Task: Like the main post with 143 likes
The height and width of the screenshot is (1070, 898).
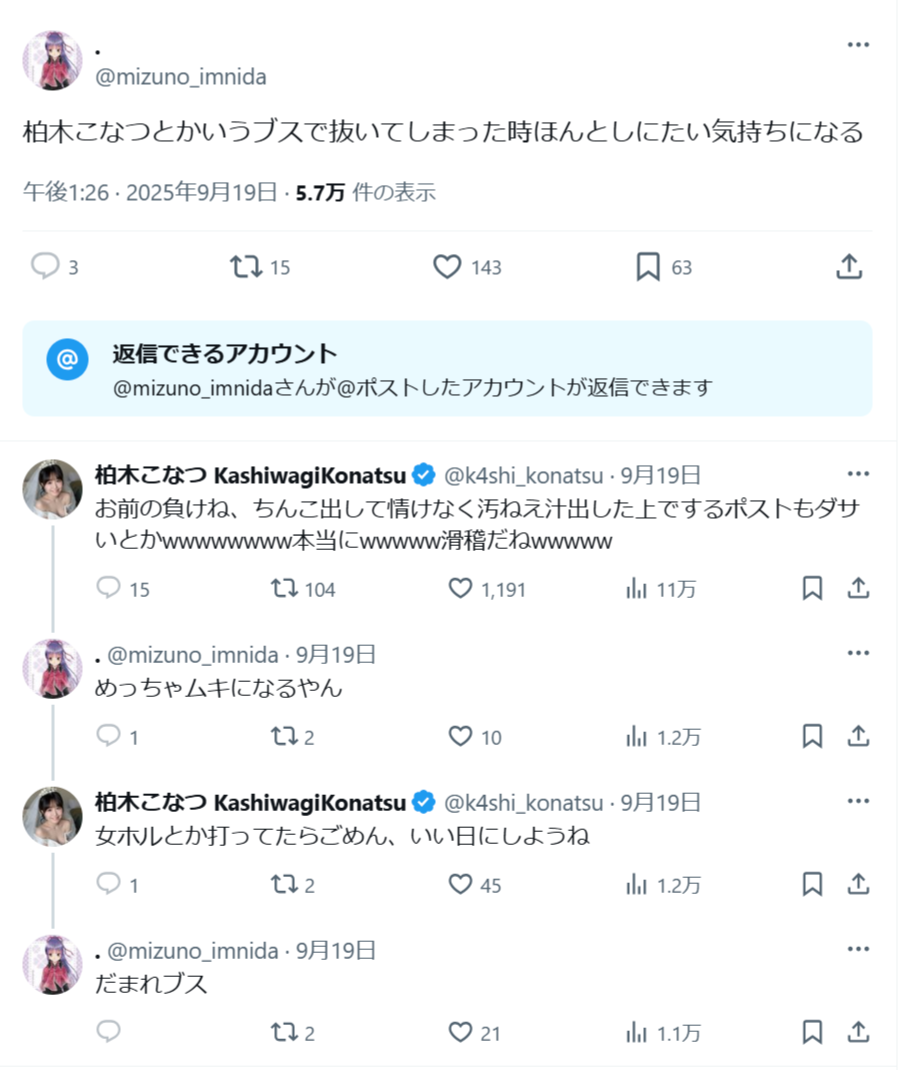Action: pos(447,266)
